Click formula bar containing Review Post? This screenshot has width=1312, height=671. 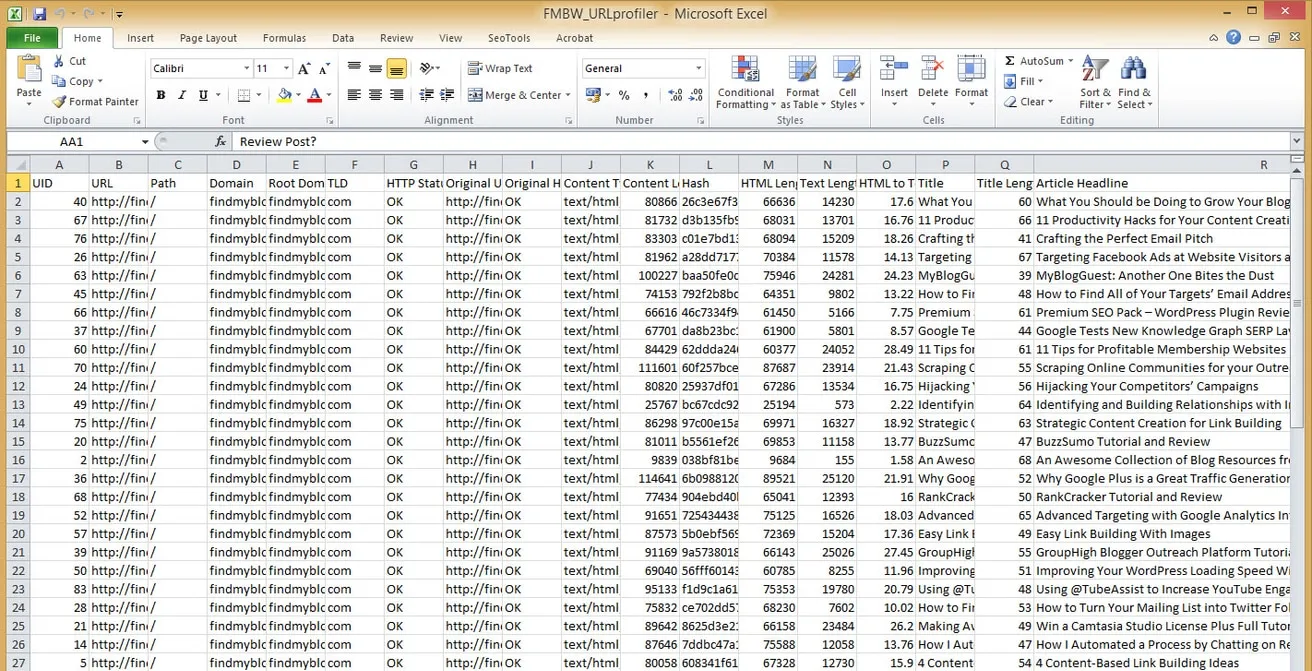[x=761, y=141]
